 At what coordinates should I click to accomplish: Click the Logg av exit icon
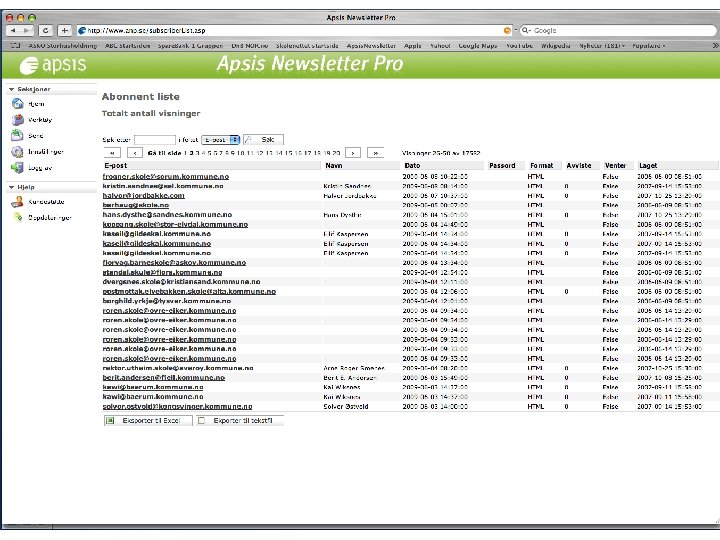click(17, 168)
